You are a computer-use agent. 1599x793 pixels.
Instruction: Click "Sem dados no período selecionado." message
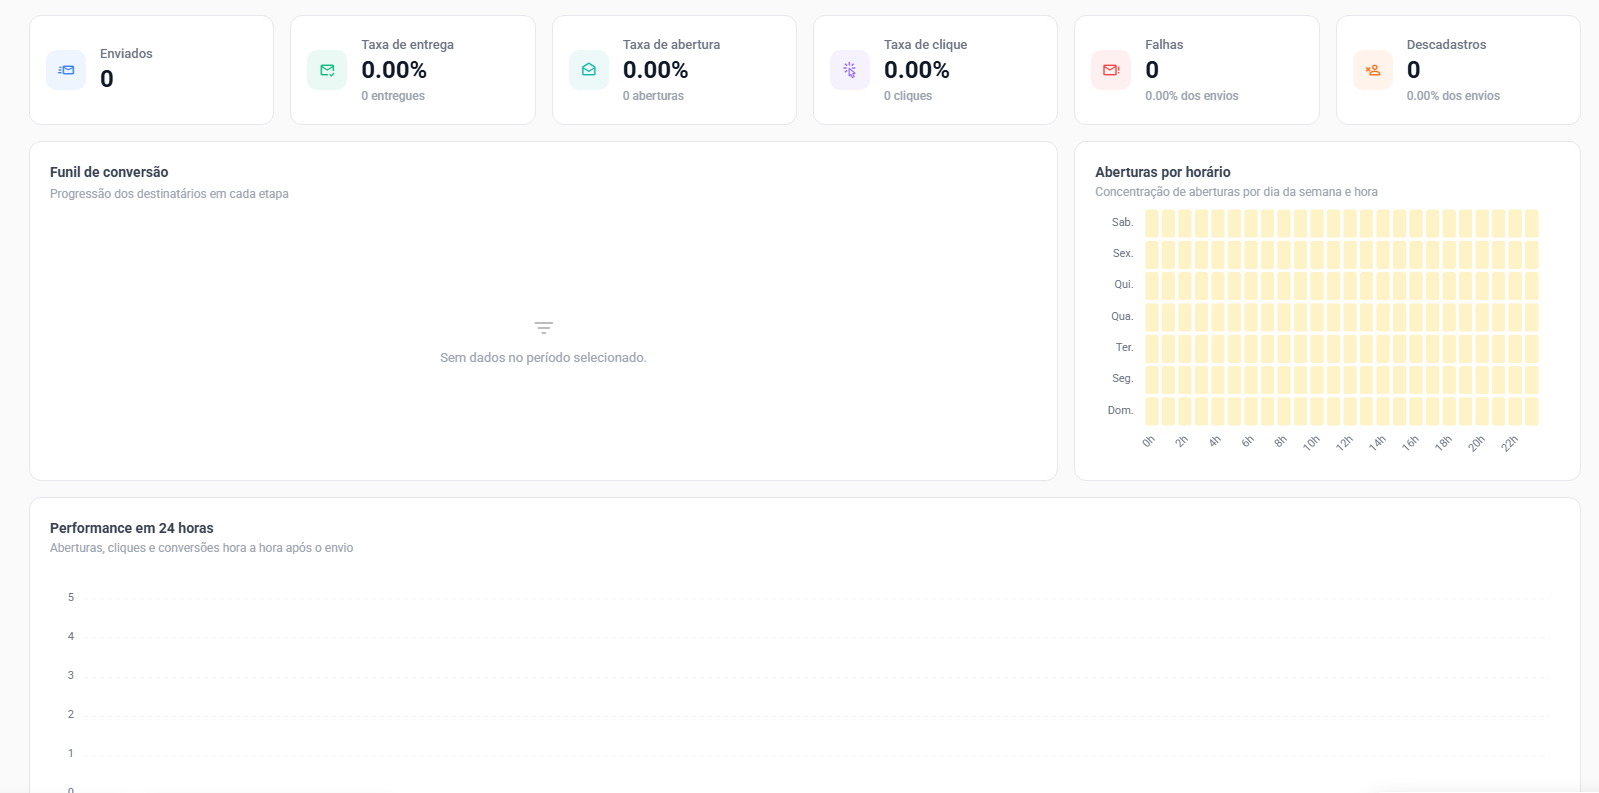(543, 358)
